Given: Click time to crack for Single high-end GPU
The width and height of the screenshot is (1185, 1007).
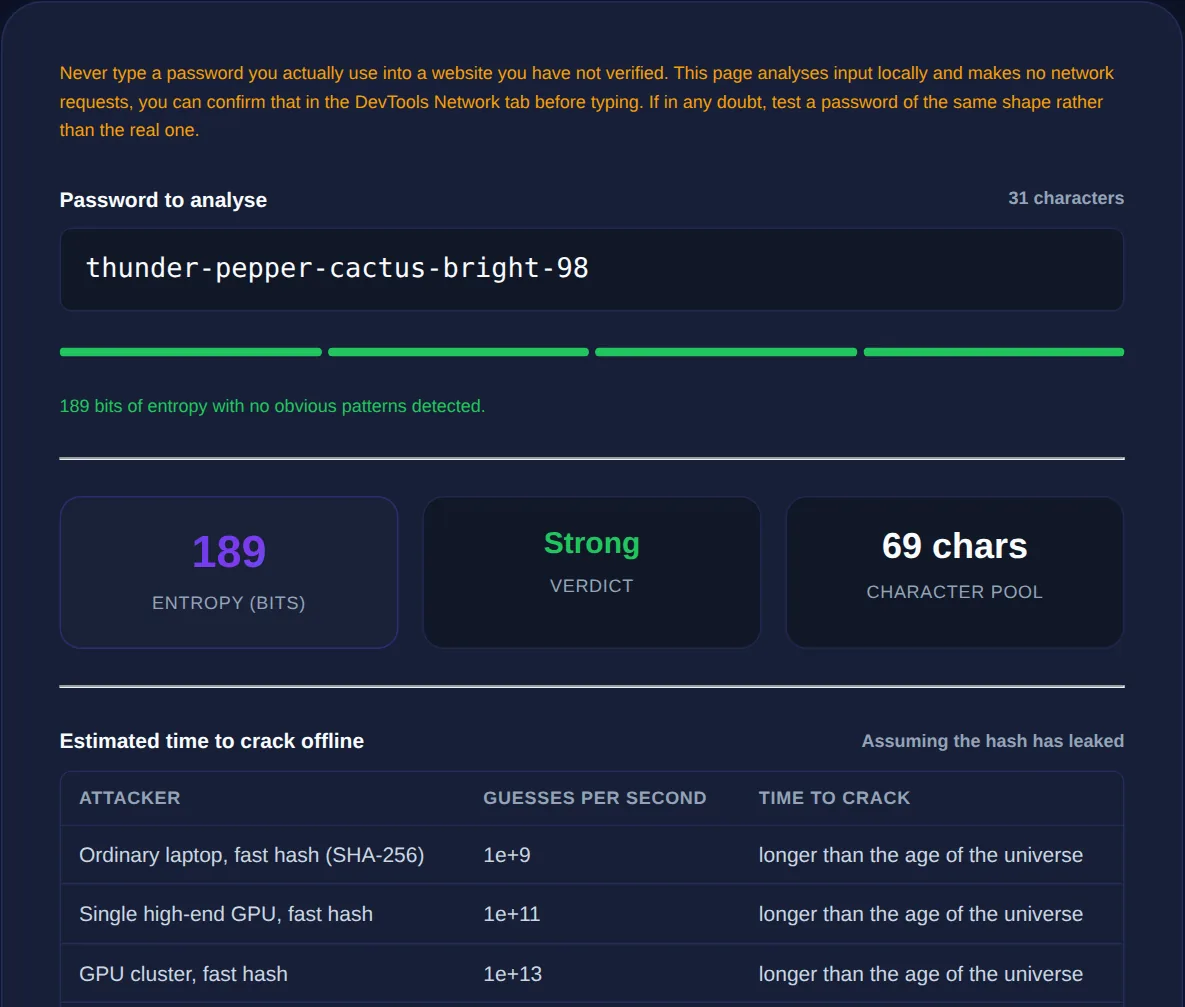Looking at the screenshot, I should tap(920, 914).
